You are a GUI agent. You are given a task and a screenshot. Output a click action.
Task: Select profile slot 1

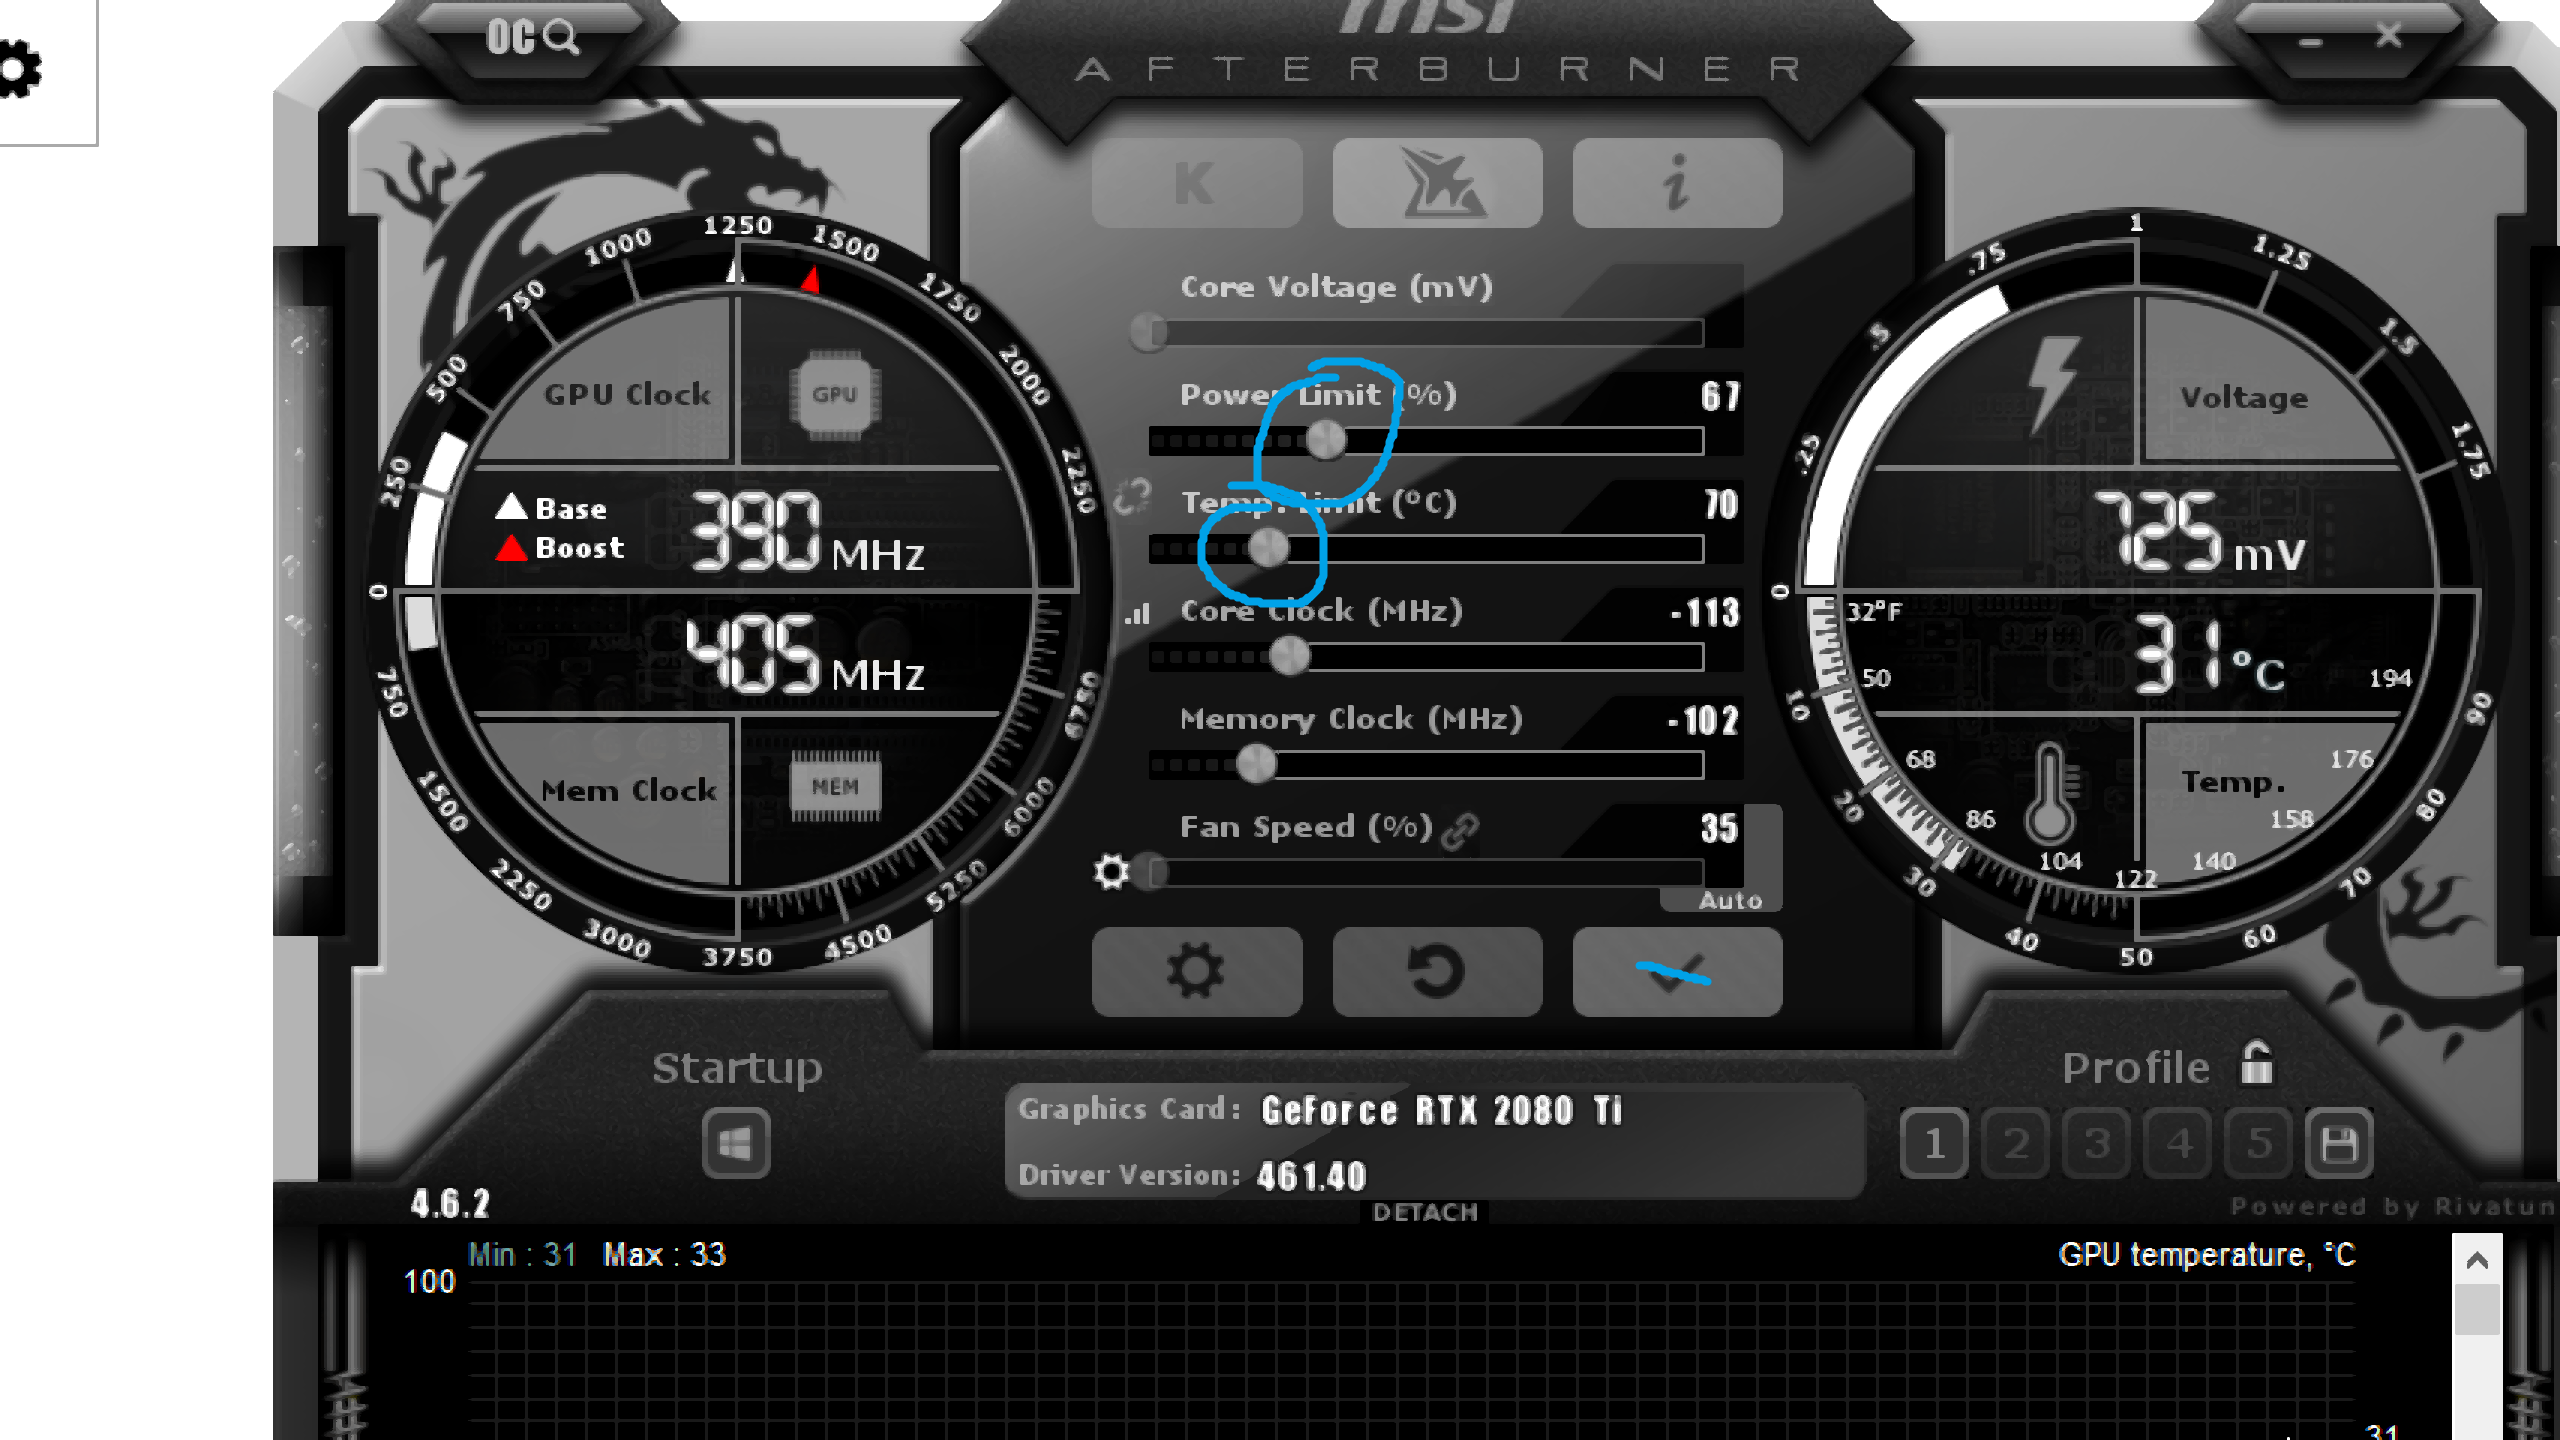pos(1934,1144)
